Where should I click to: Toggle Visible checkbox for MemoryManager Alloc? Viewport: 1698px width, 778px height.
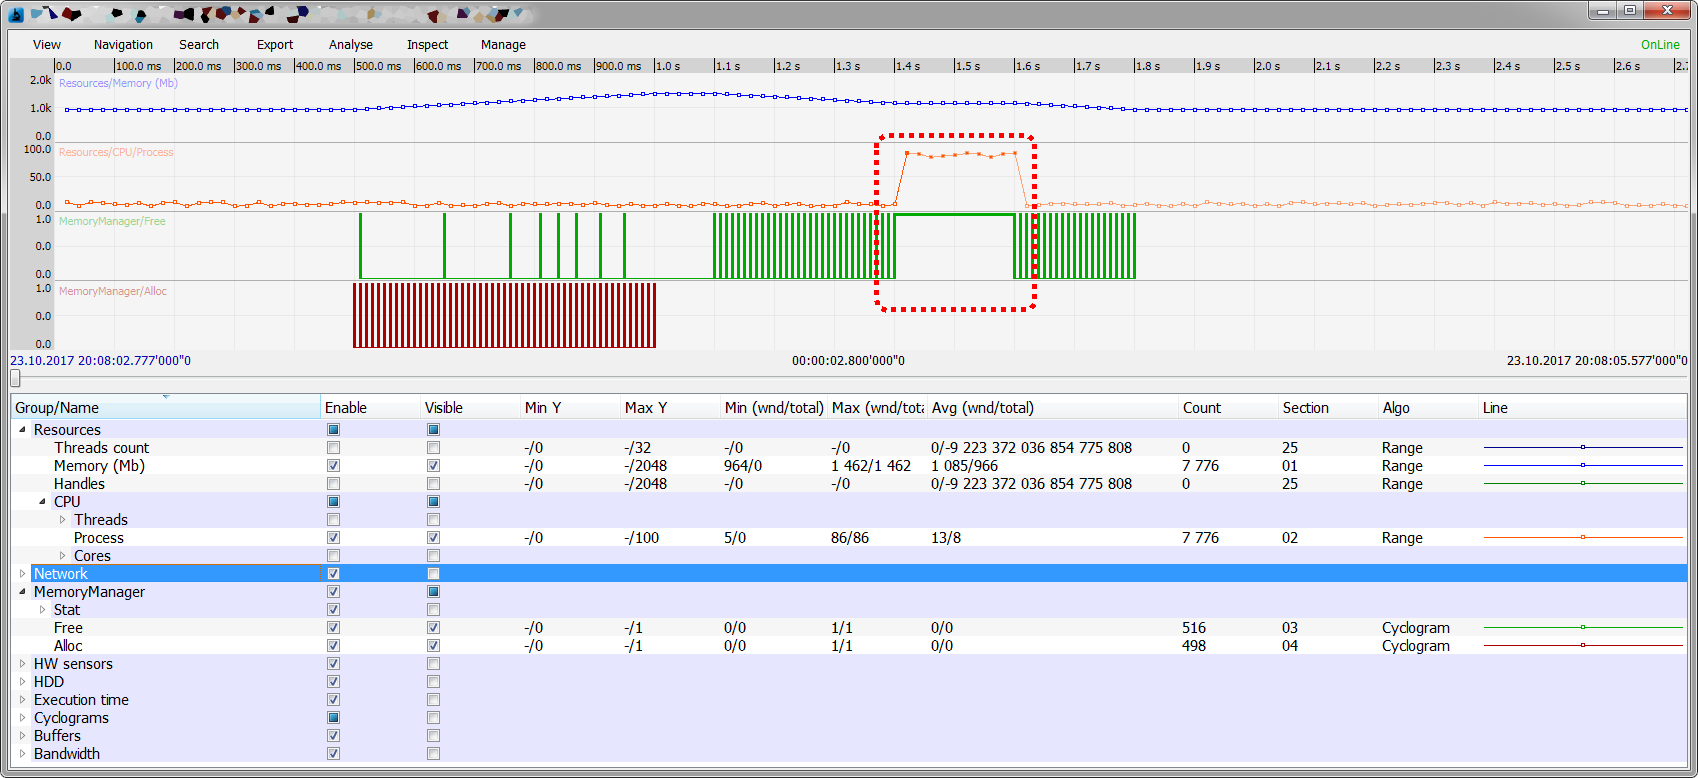tap(433, 646)
